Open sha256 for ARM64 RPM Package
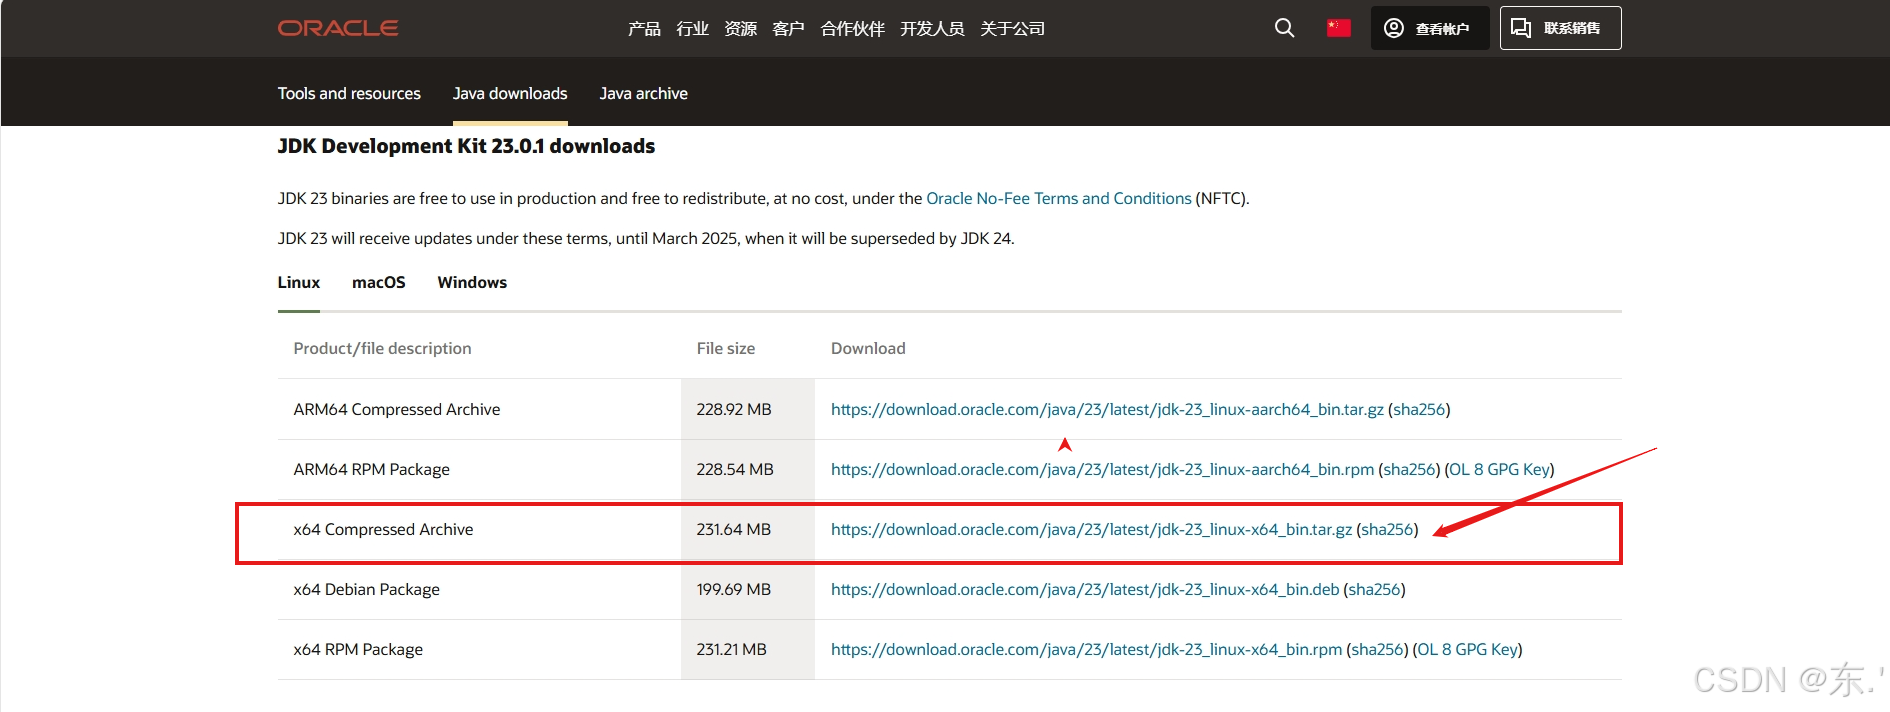1890x712 pixels. tap(1409, 469)
